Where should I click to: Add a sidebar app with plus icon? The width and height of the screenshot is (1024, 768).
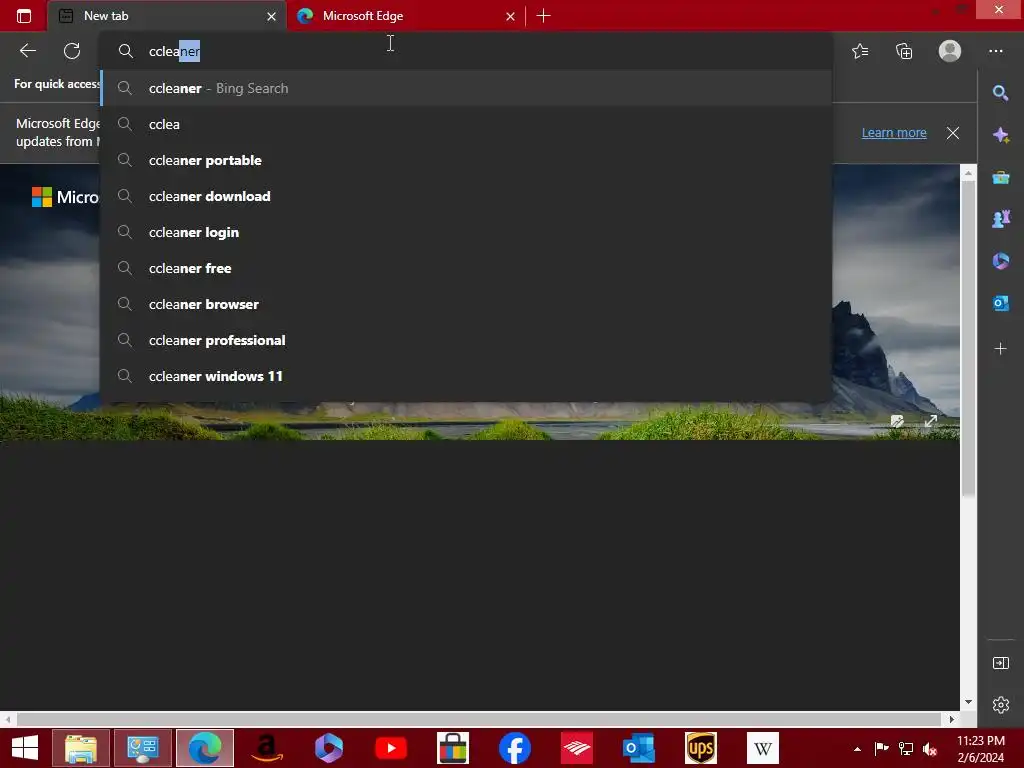tap(1000, 349)
